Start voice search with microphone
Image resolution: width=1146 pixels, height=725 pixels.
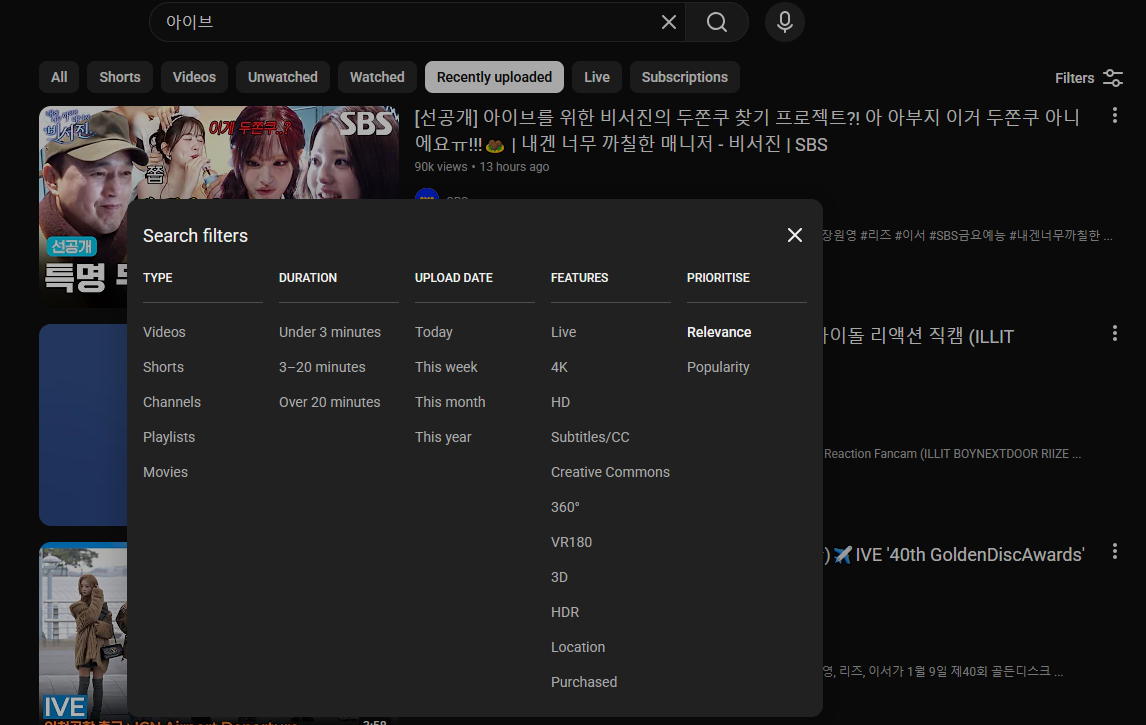[x=785, y=22]
